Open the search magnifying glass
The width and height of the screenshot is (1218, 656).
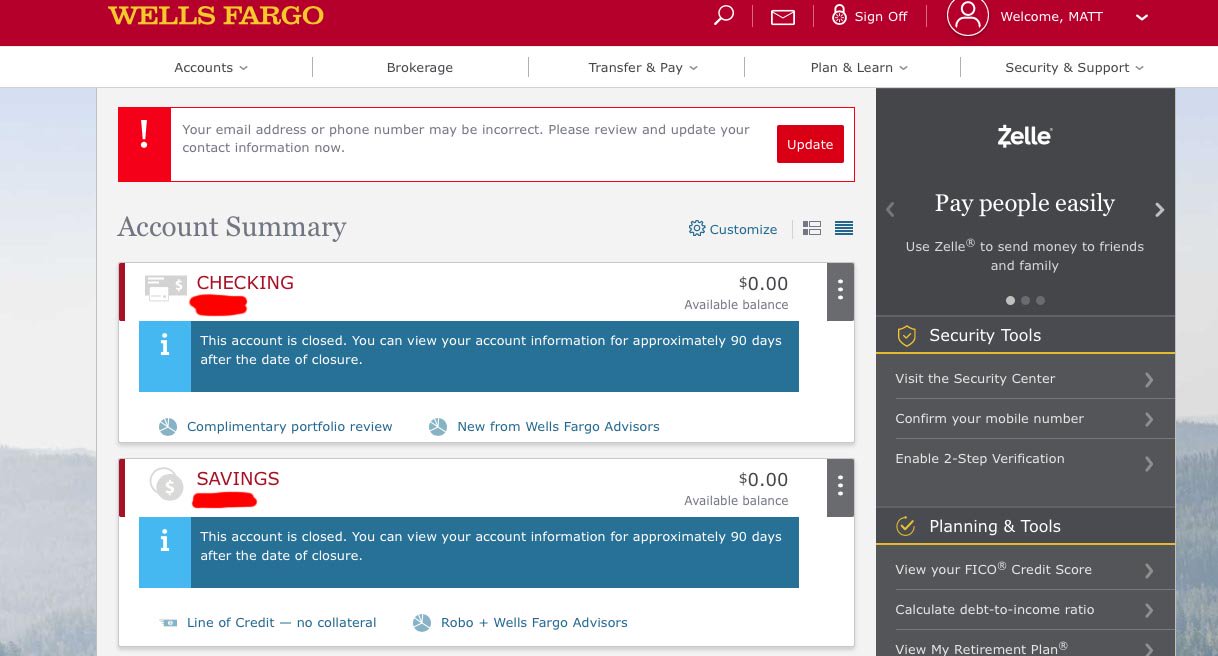(x=722, y=16)
